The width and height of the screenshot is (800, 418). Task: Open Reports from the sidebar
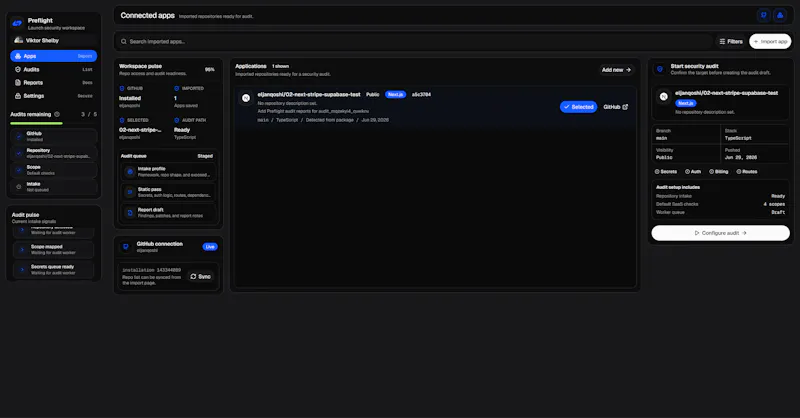coord(54,83)
